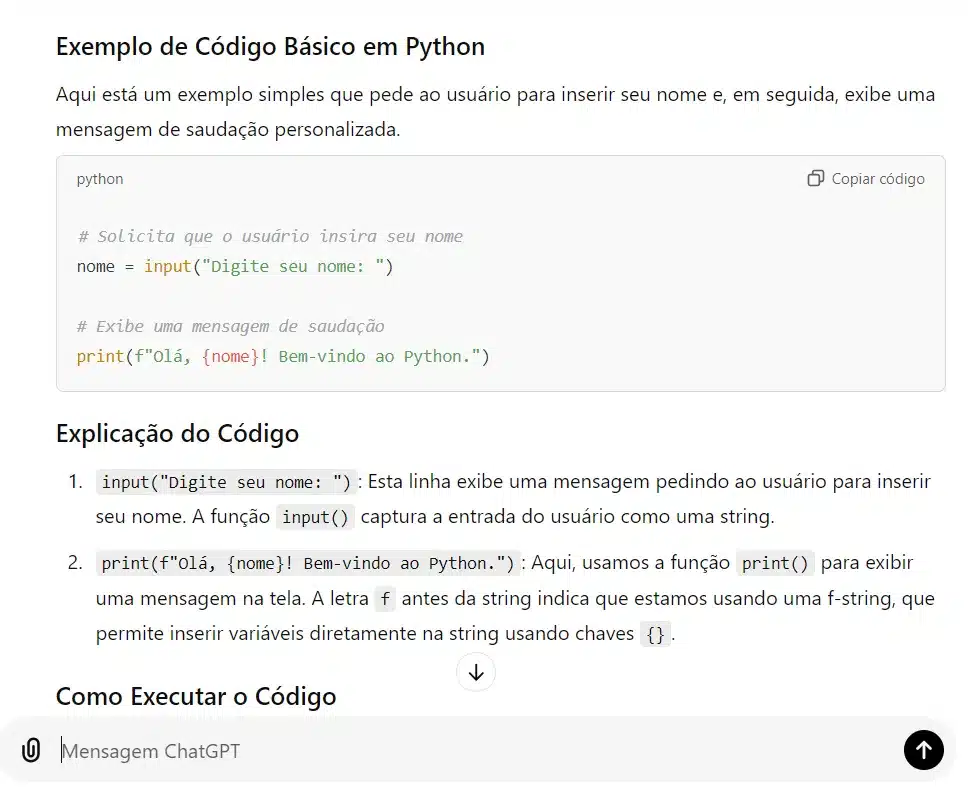Viewport: 968px width, 796px height.
Task: Select the heading Exemplo de Código Básico em Python
Action: coord(270,46)
